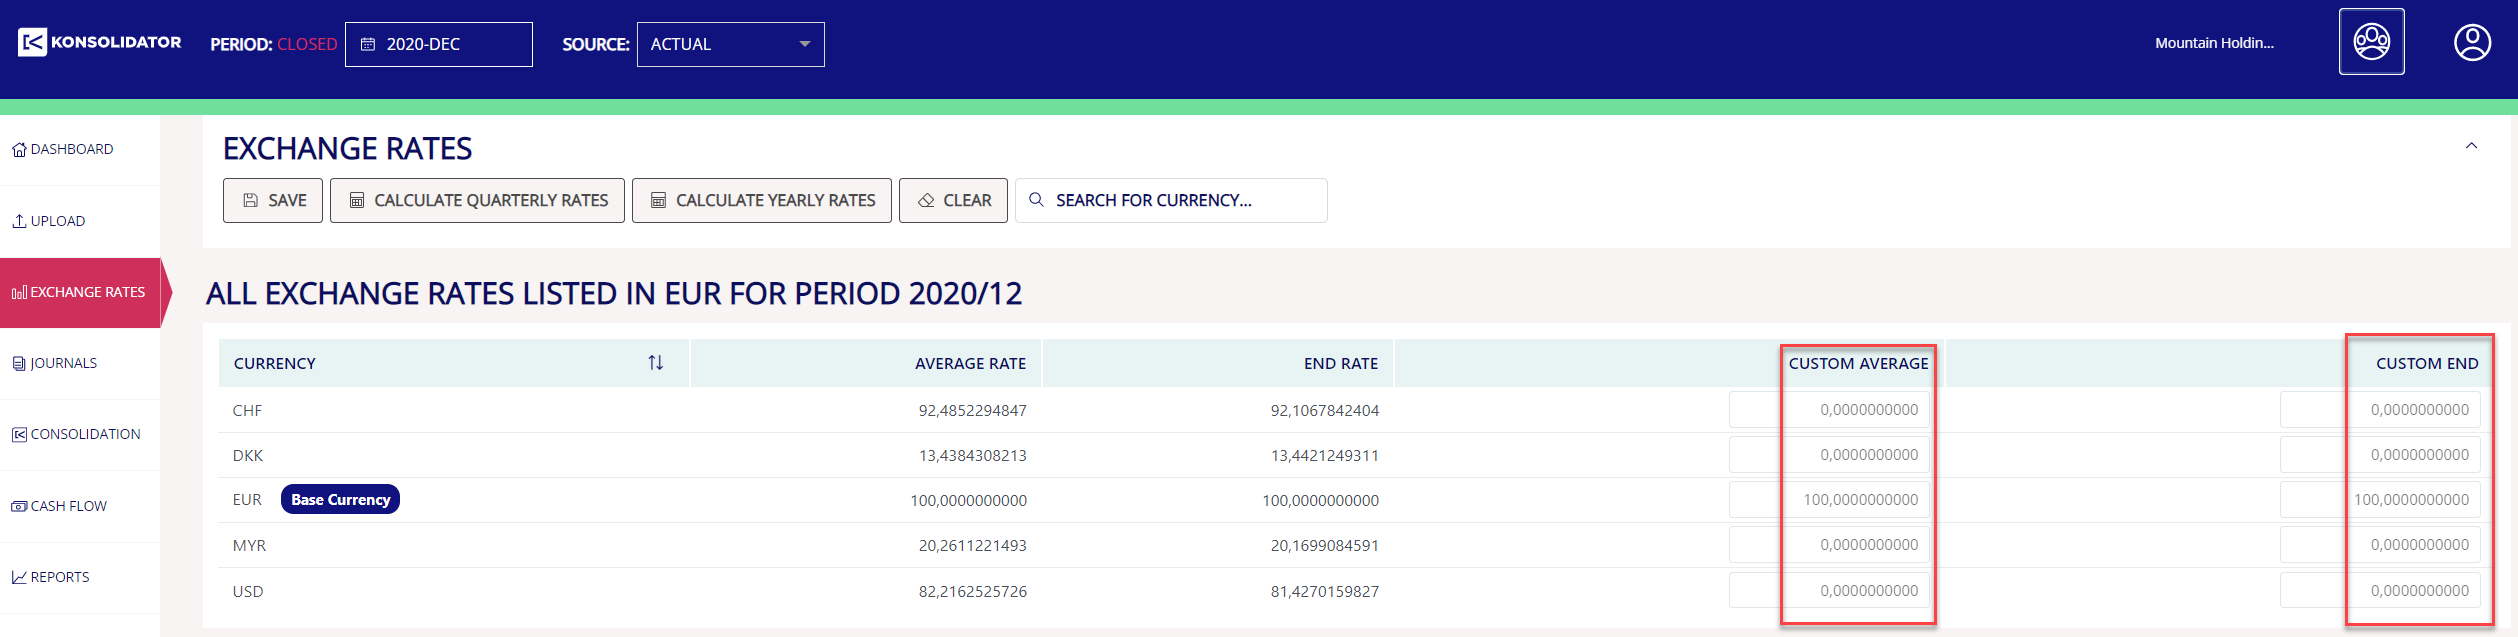
Task: Click MYR average rate 20,2611221493
Action: click(x=972, y=546)
